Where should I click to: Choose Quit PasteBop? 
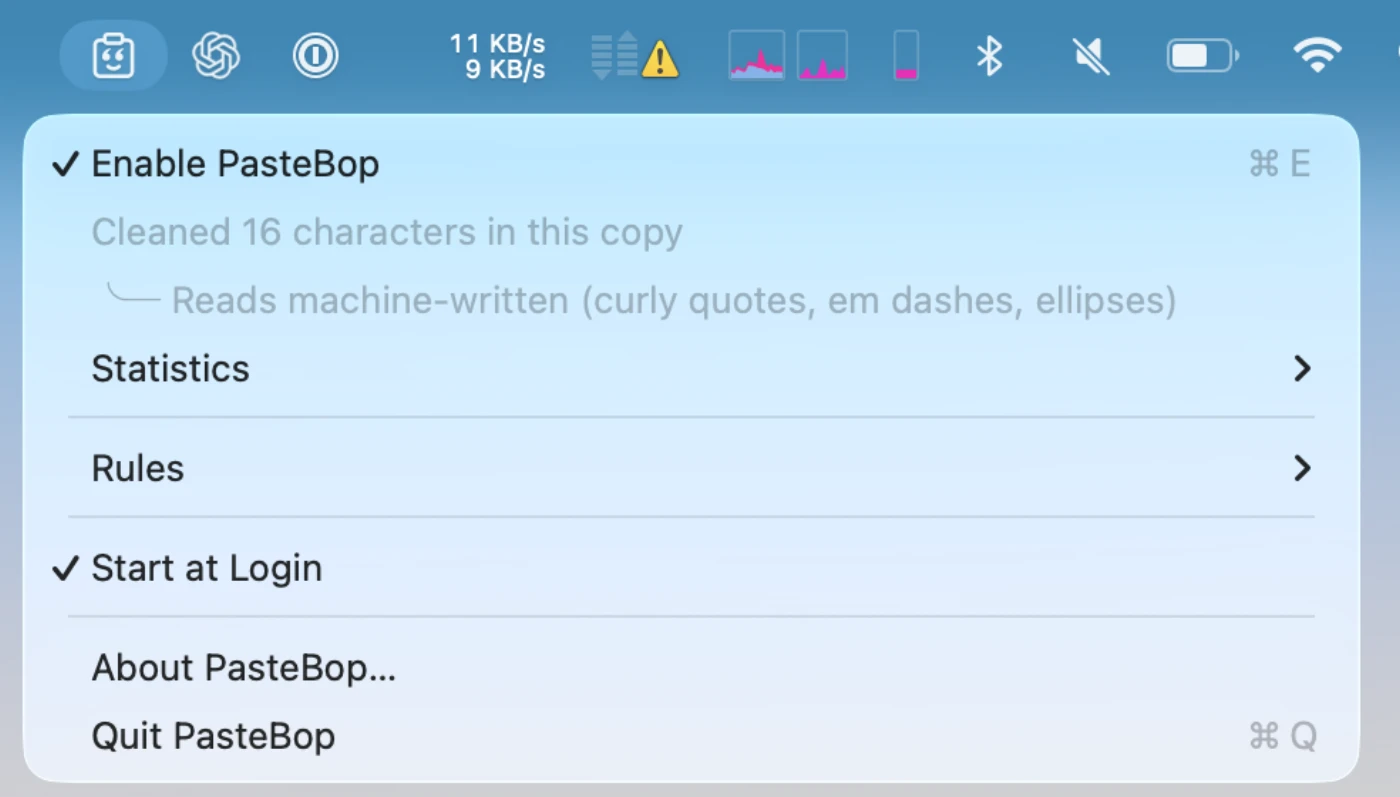(691, 736)
